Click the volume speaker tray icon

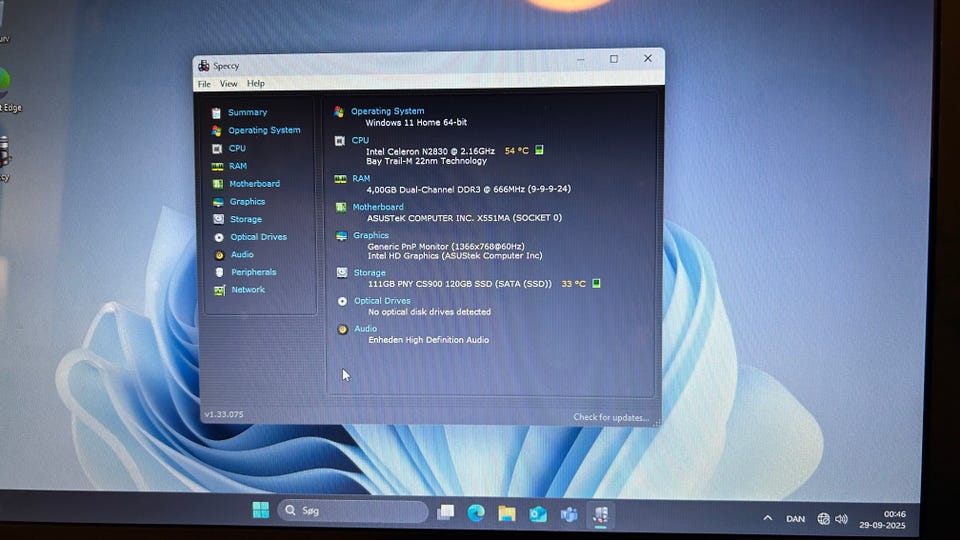tap(842, 519)
